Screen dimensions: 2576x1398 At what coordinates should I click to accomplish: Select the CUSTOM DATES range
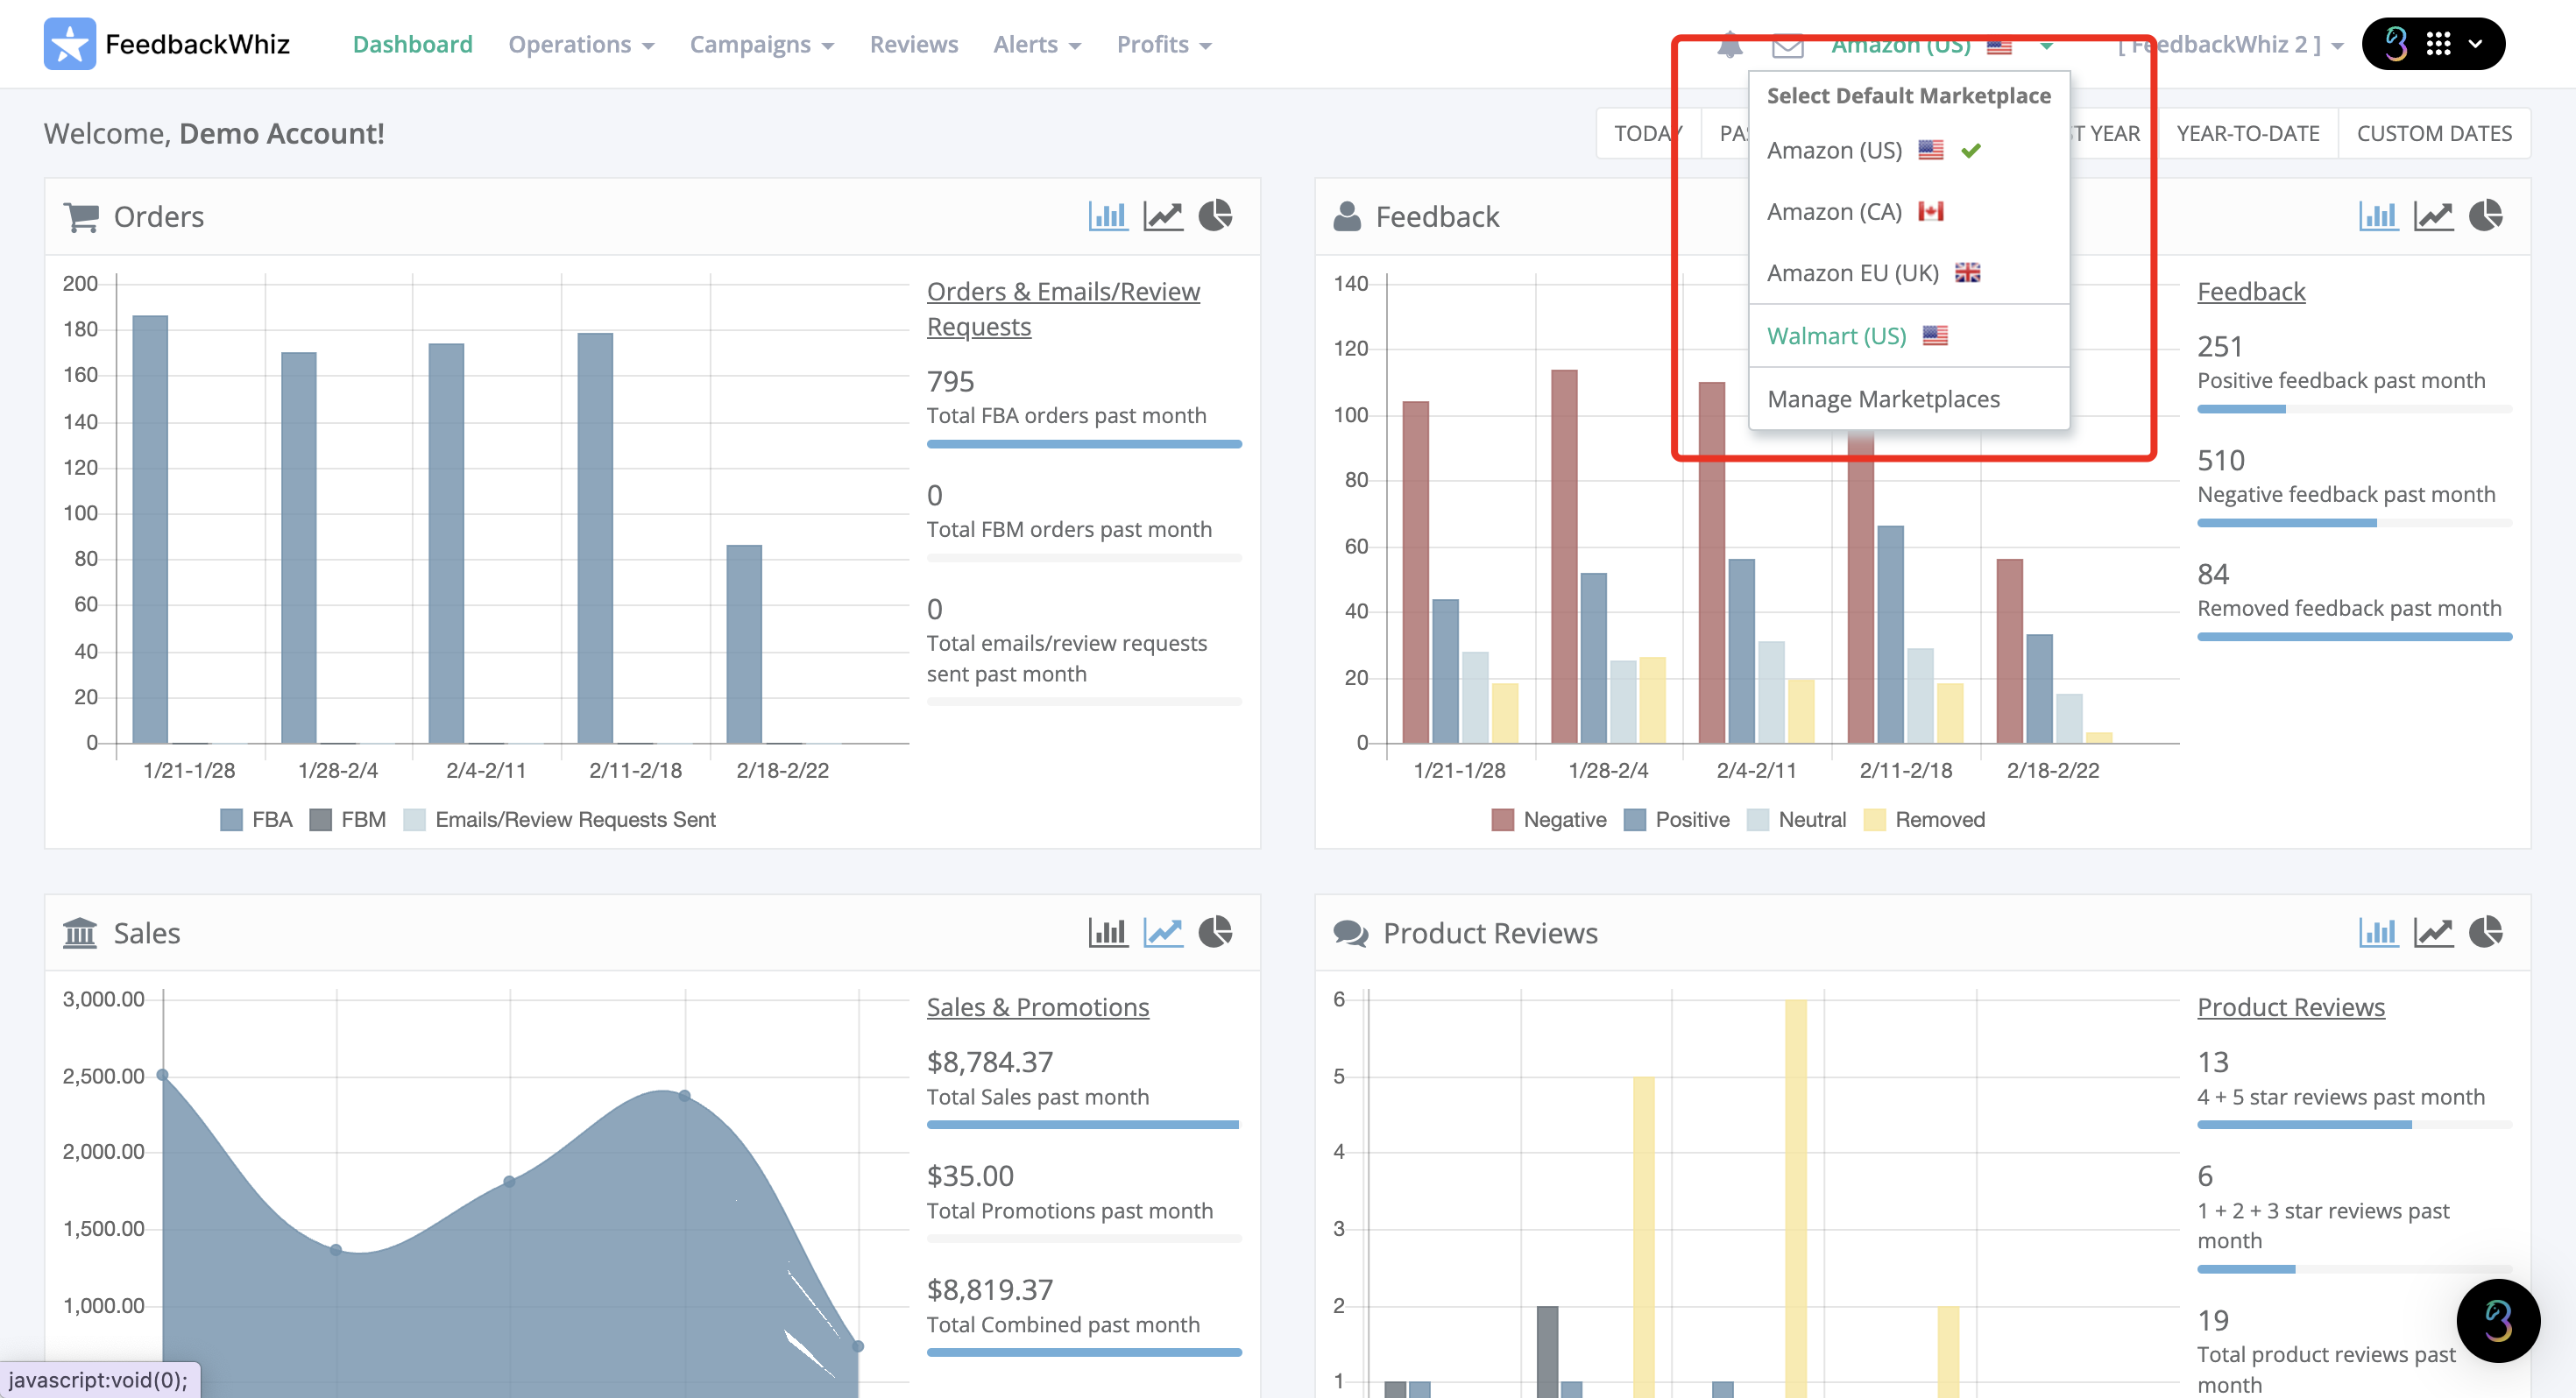(x=2434, y=133)
